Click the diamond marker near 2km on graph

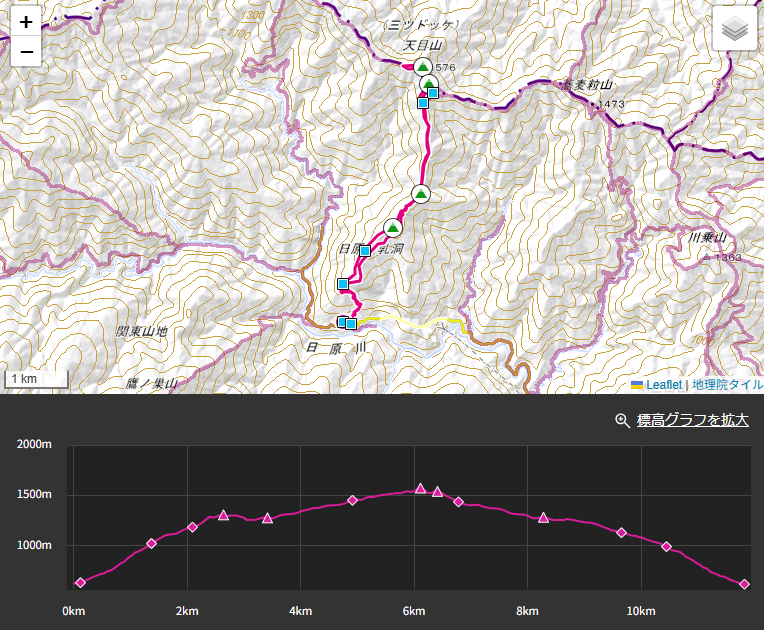pyautogui.click(x=192, y=527)
